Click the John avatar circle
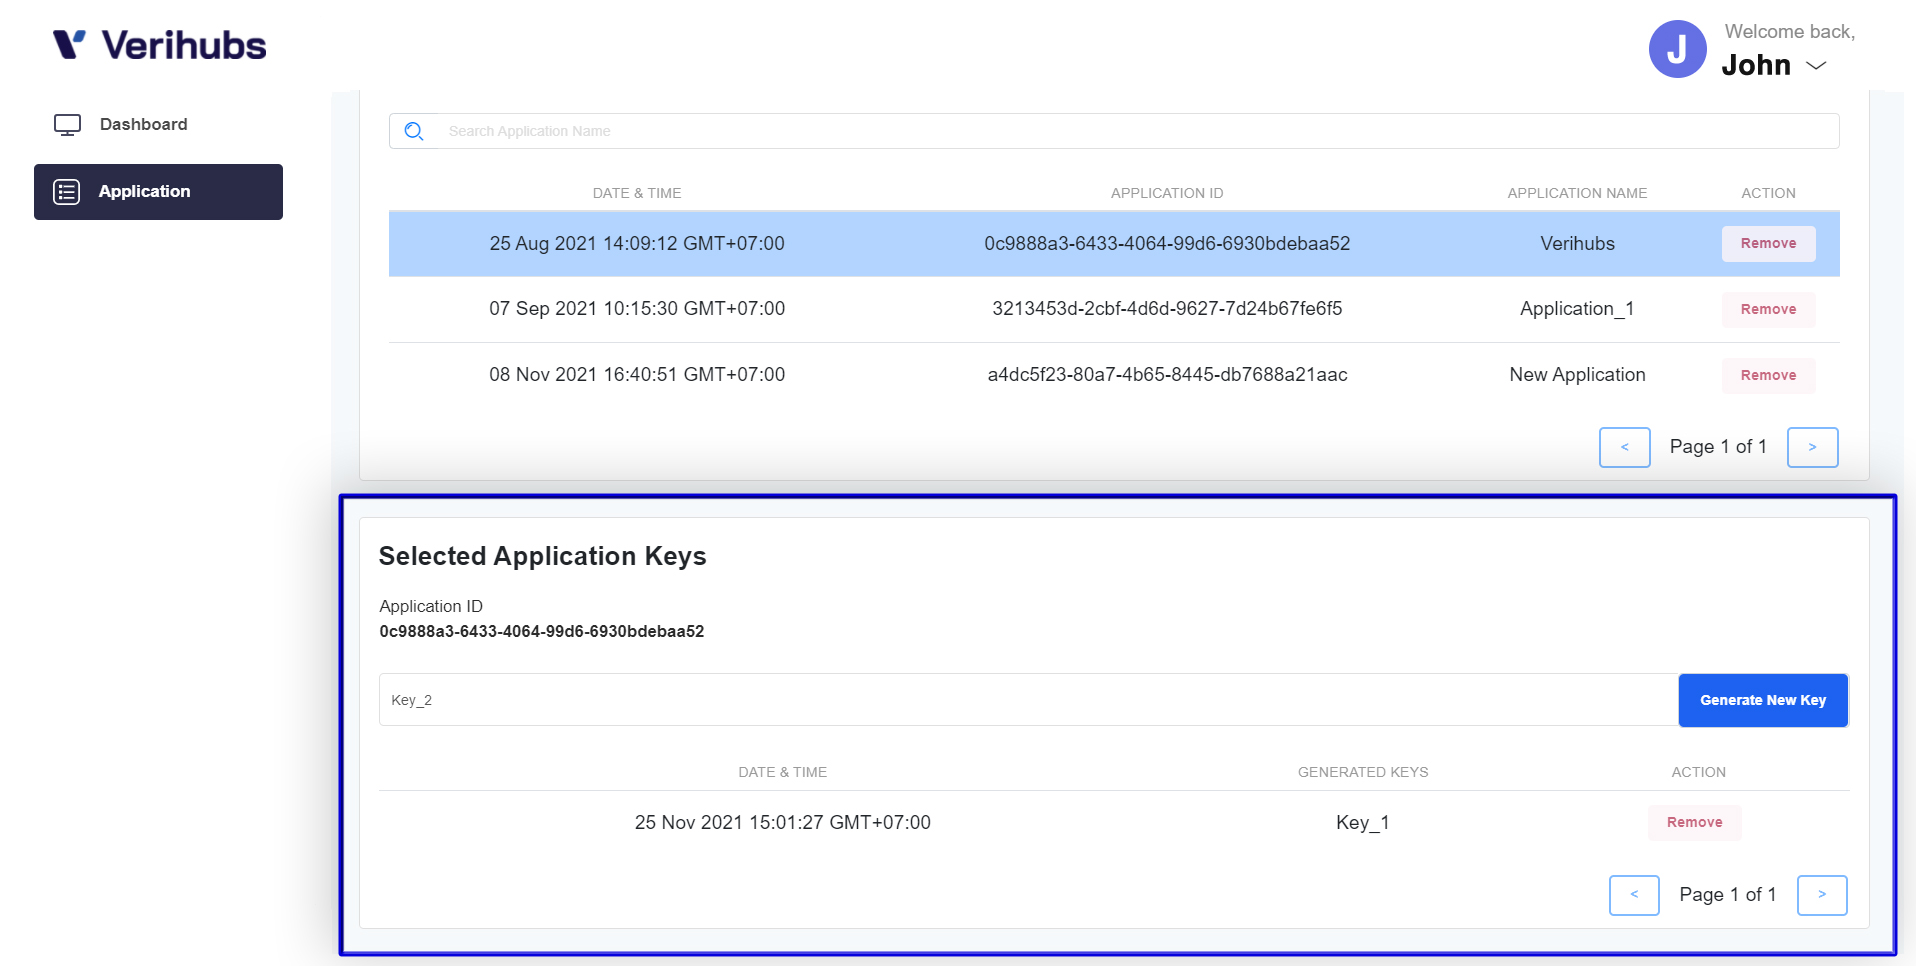Screen dimensions: 1916x966 (x=1677, y=49)
